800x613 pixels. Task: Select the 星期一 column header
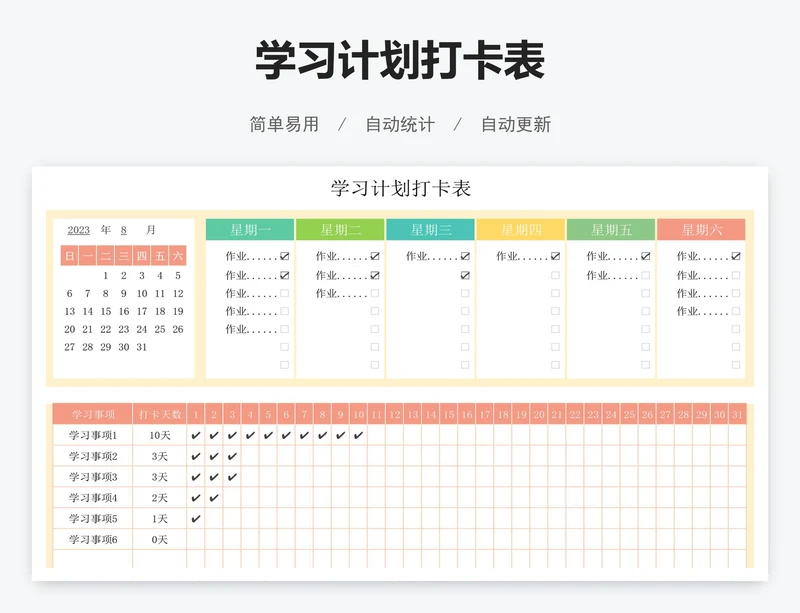coord(250,230)
